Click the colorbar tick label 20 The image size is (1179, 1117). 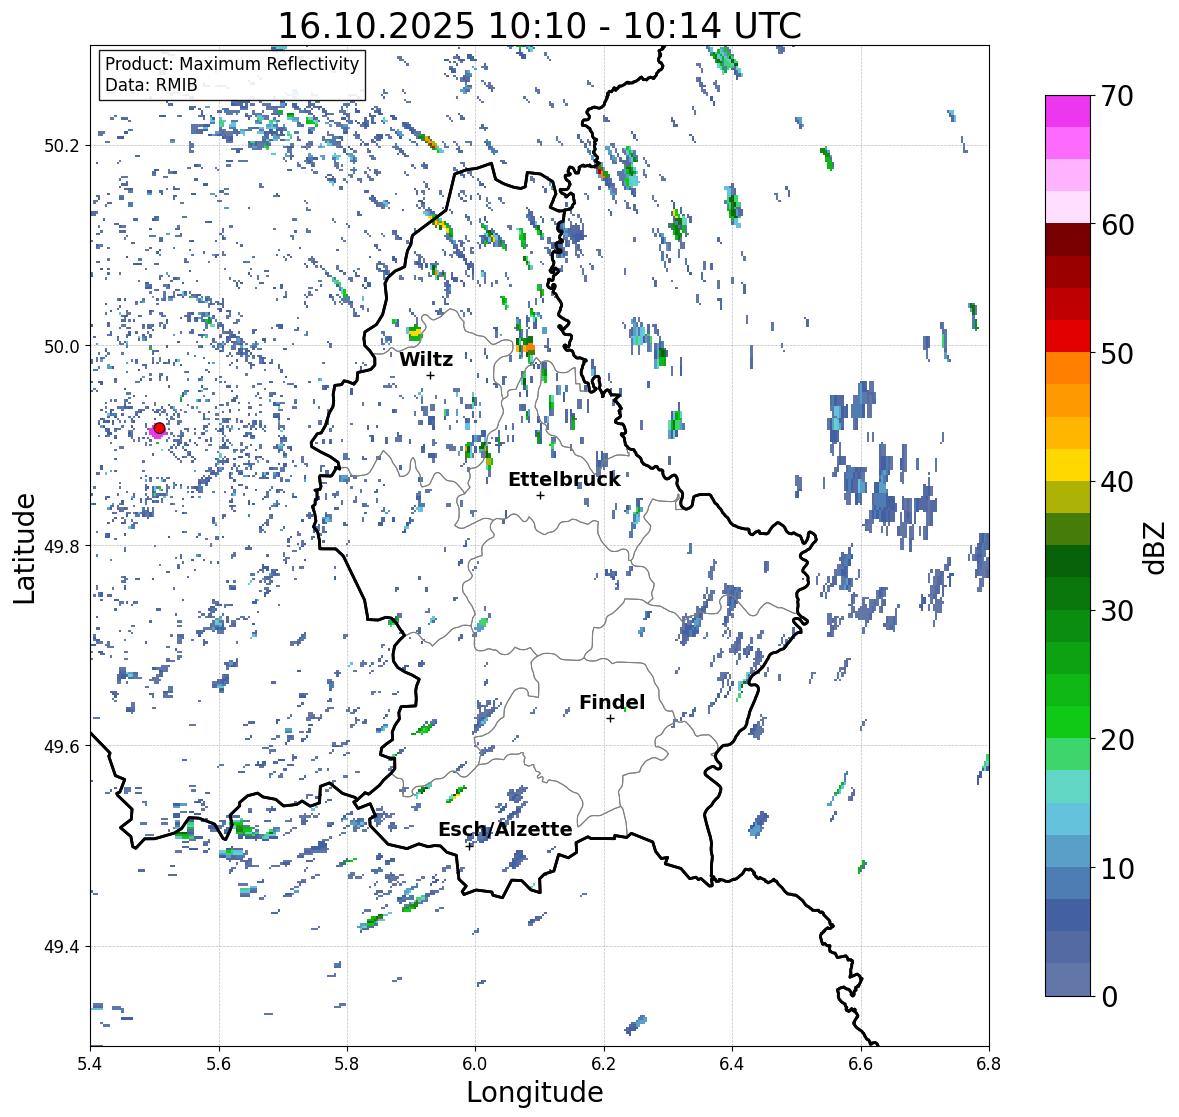pyautogui.click(x=1117, y=740)
